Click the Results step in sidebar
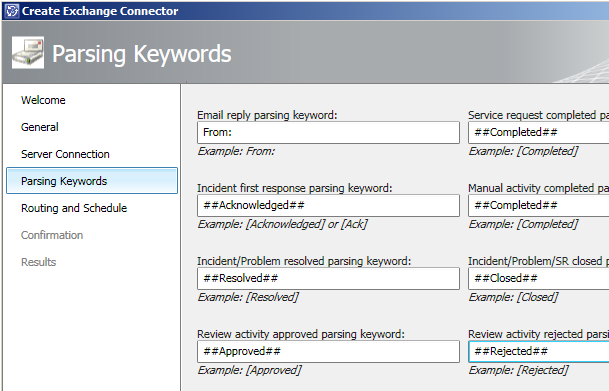Image resolution: width=609 pixels, height=391 pixels. (x=38, y=262)
